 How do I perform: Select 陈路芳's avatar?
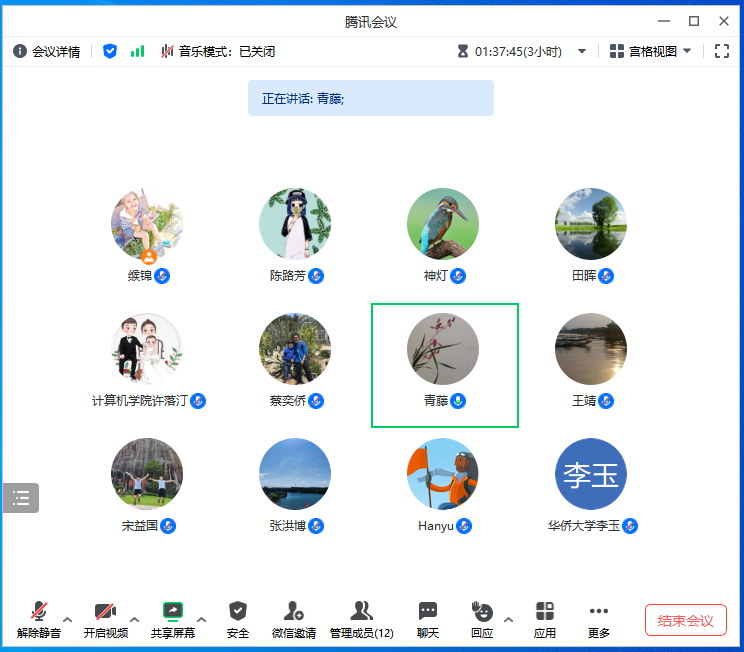tap(295, 224)
